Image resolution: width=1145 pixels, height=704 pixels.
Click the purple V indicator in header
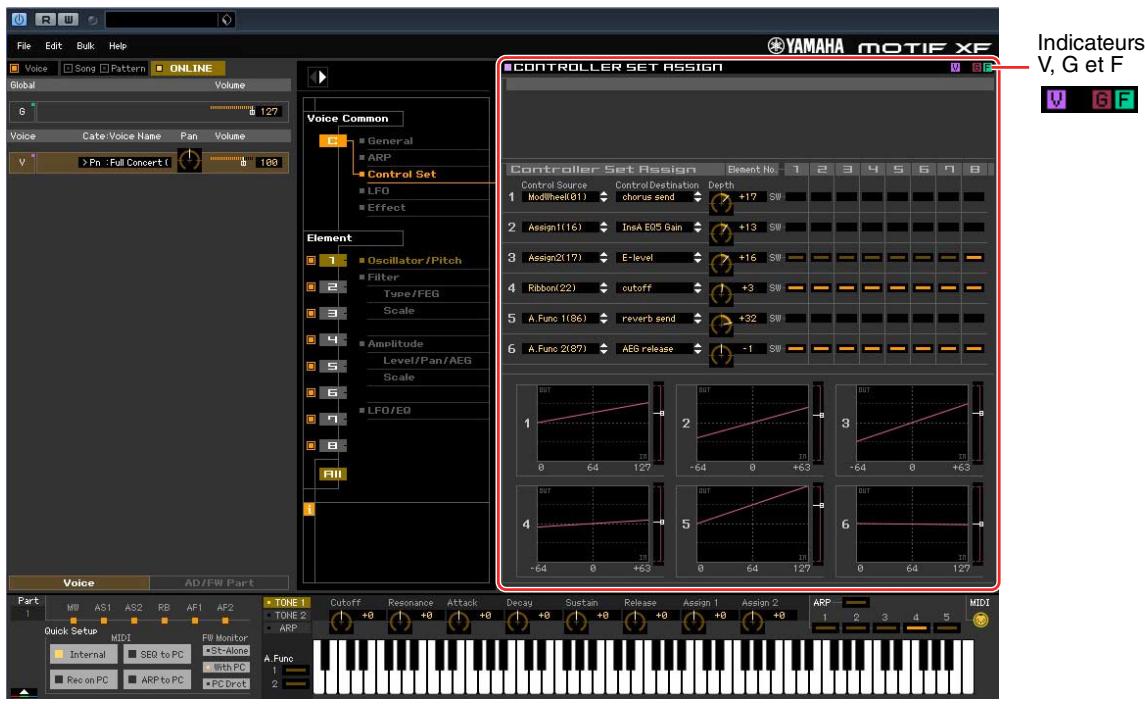pyautogui.click(x=955, y=67)
